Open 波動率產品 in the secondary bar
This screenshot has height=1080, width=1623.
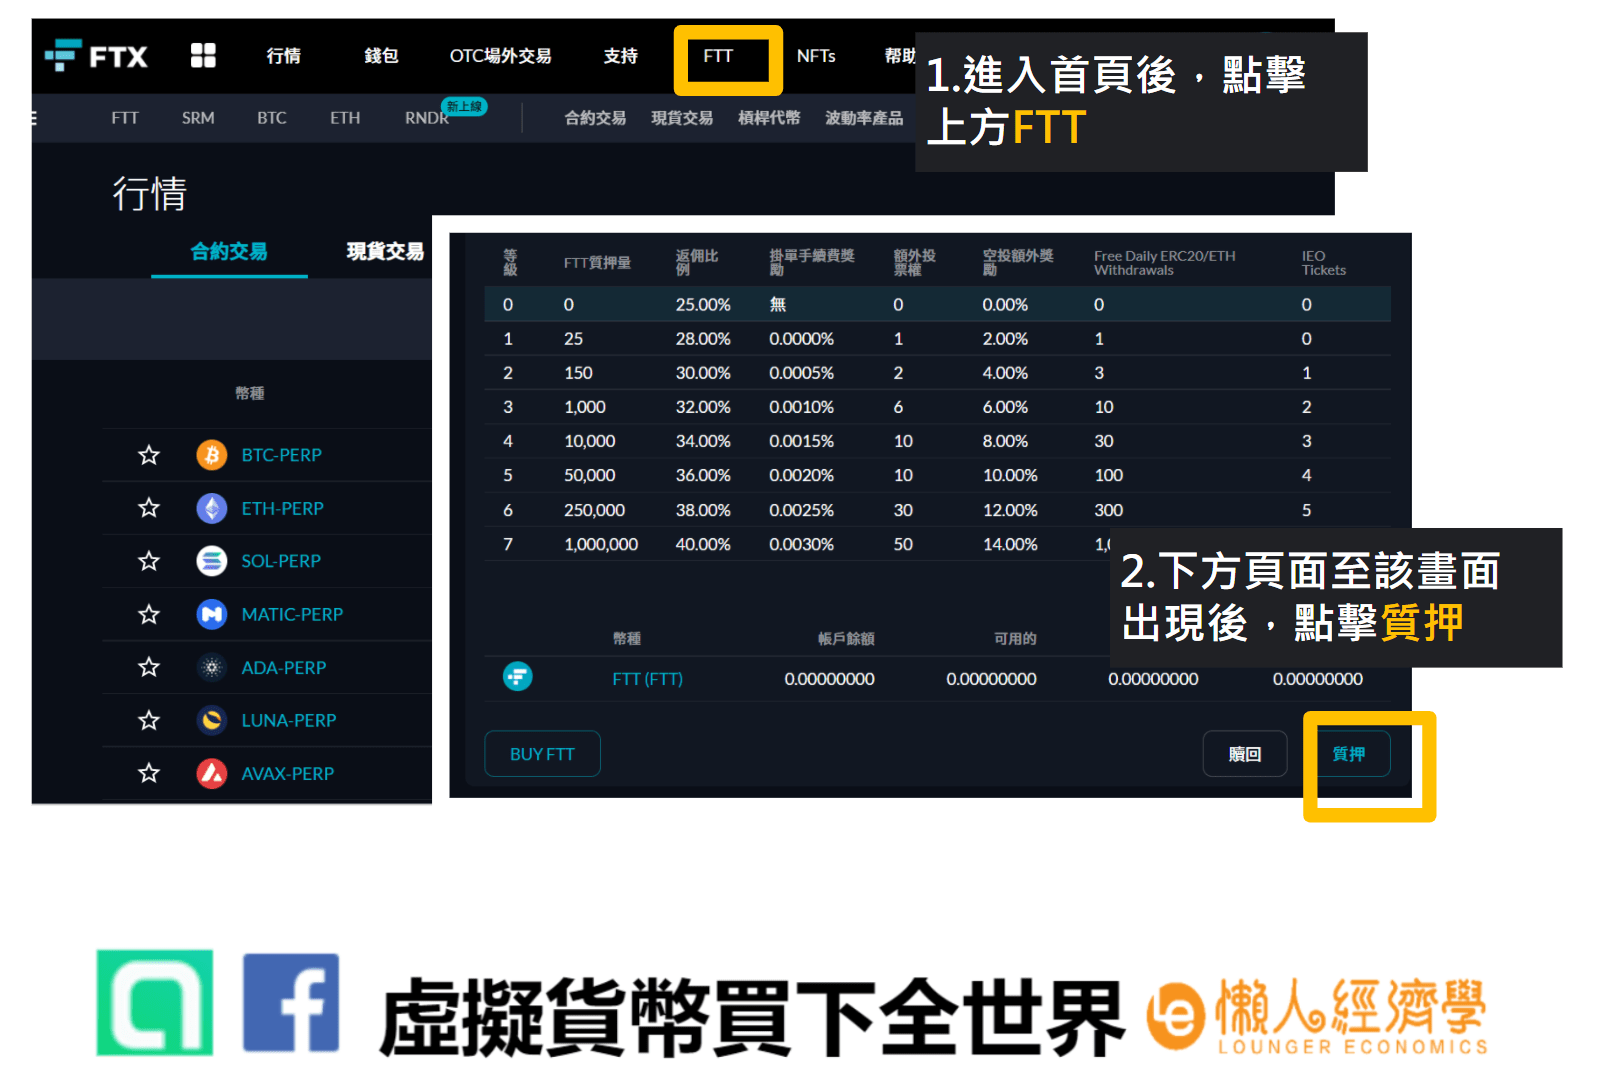(865, 118)
